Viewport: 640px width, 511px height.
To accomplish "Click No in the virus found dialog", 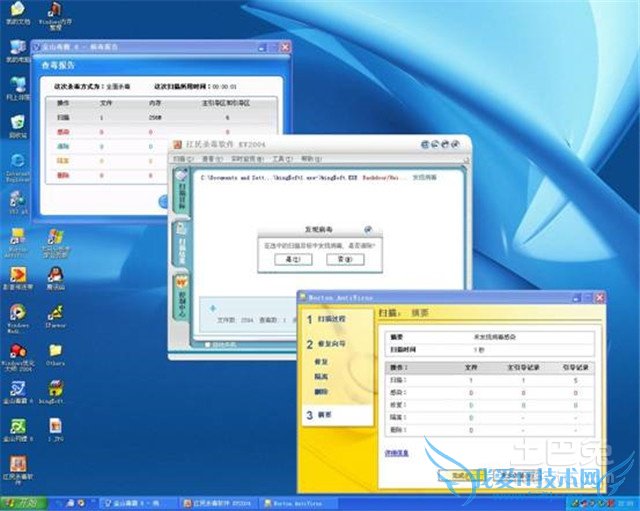I will coord(345,259).
